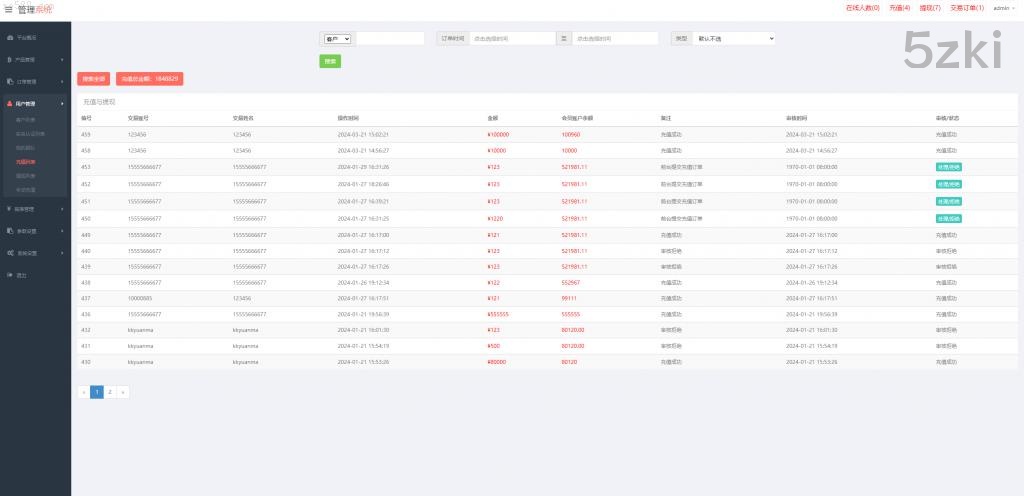Click the gears icon for 系统设置
The image size is (1024, 496).
tap(10, 253)
